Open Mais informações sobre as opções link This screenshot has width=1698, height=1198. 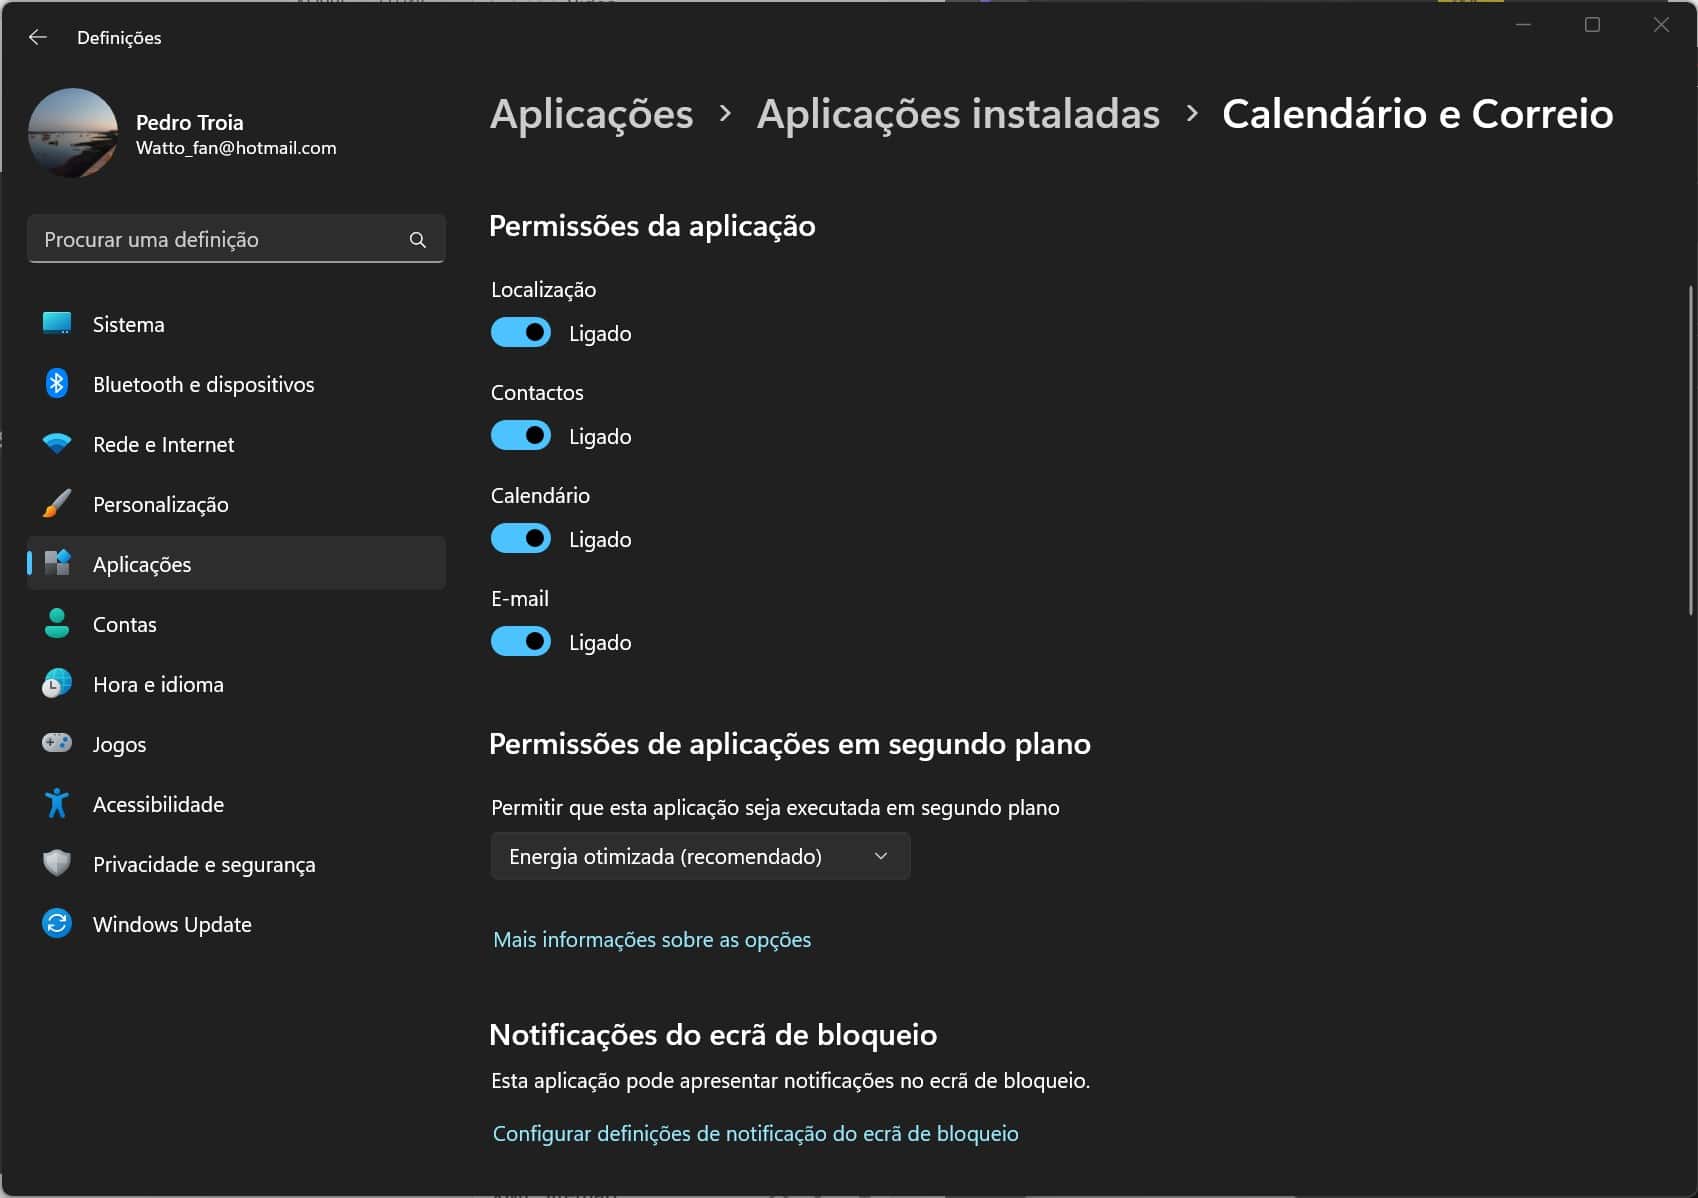point(652,940)
